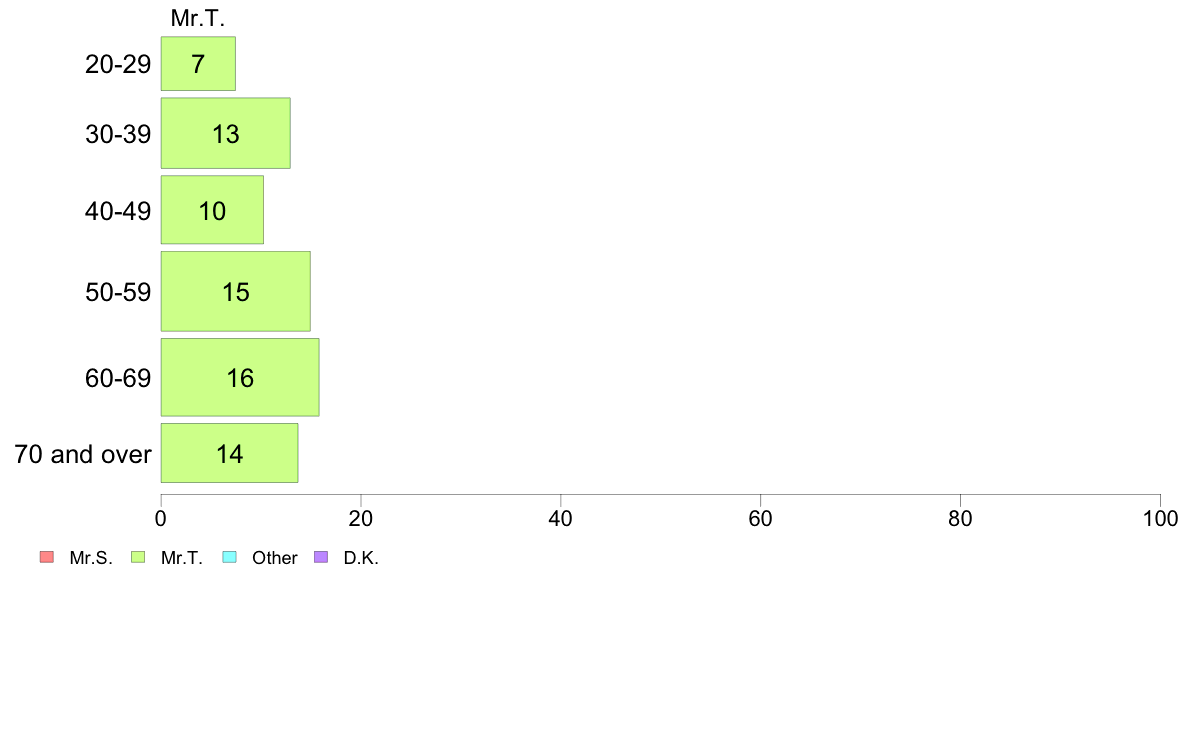1188x736 pixels.
Task: Click the Mr.T. column header above bars
Action: 198,18
